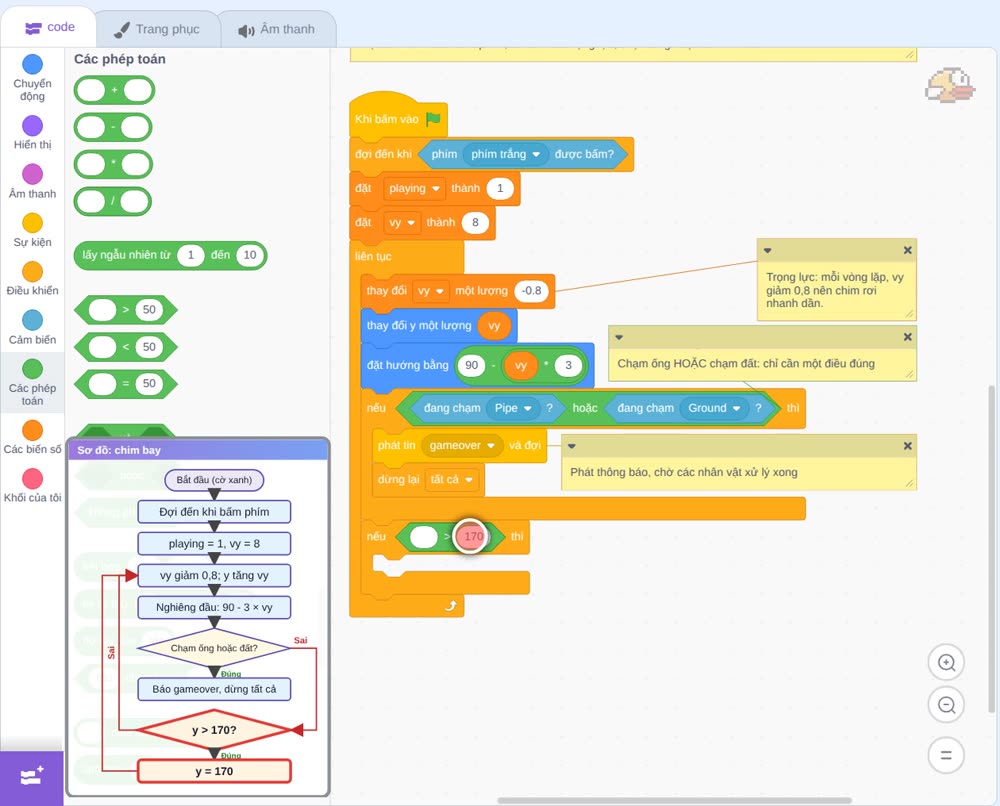Screen dimensions: 1000x806
Task: Click the 170 value in nếu block
Action: coord(473,536)
